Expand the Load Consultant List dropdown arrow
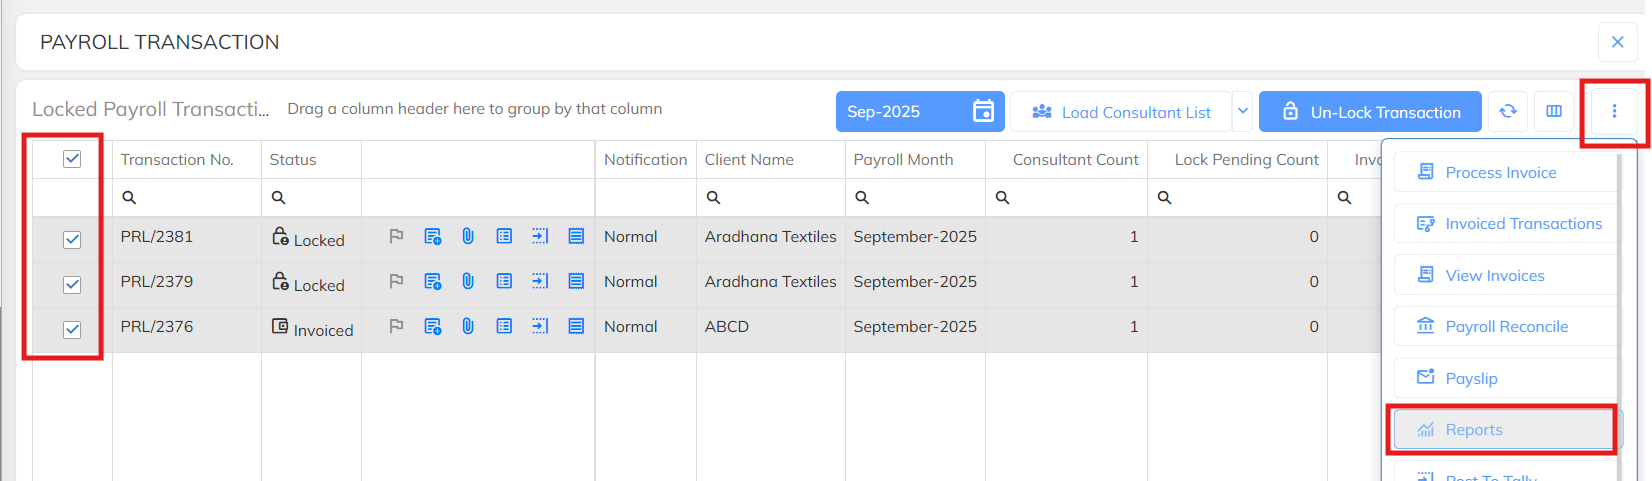Image resolution: width=1652 pixels, height=481 pixels. pos(1242,111)
